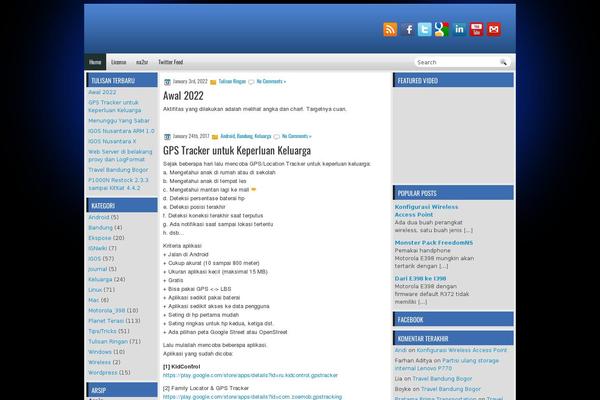Screen dimensions: 600x400
Task: Open Monster Pack FreedomN5 popular post
Action: 434,243
